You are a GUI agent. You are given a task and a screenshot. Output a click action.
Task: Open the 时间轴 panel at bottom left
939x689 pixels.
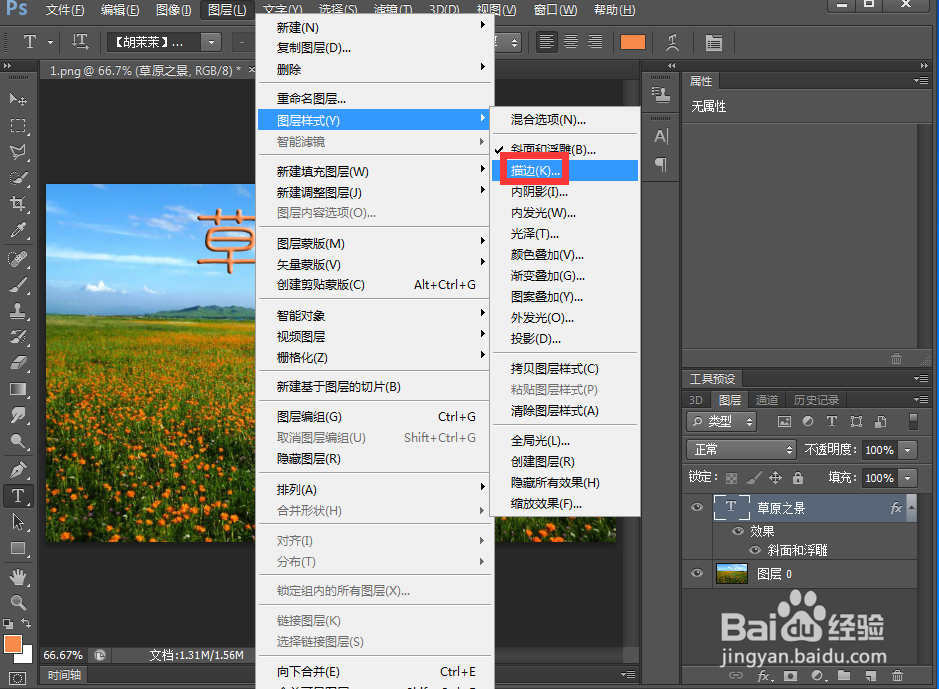click(62, 675)
